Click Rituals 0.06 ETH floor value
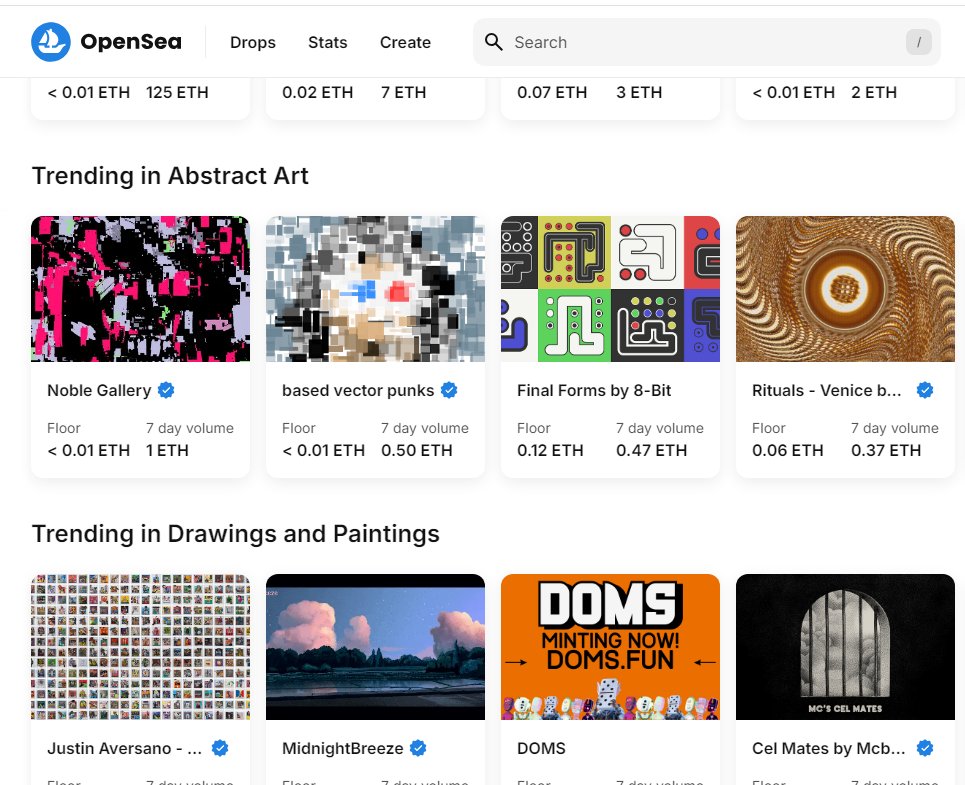965x785 pixels. click(x=788, y=450)
